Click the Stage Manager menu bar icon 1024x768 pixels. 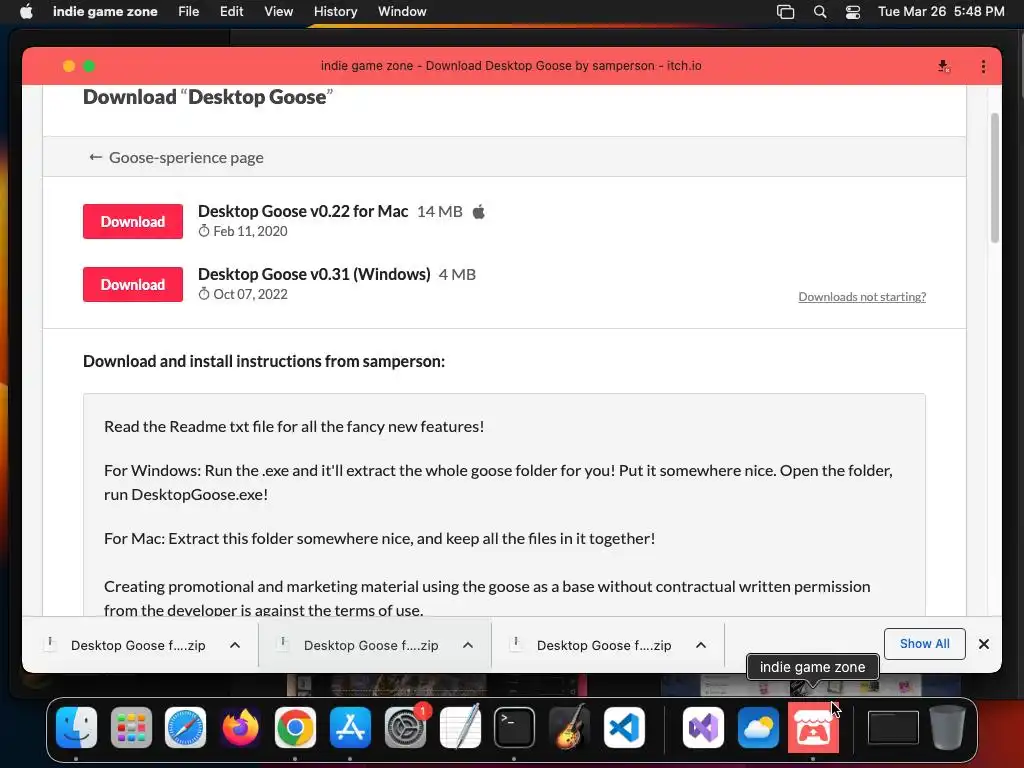point(785,11)
